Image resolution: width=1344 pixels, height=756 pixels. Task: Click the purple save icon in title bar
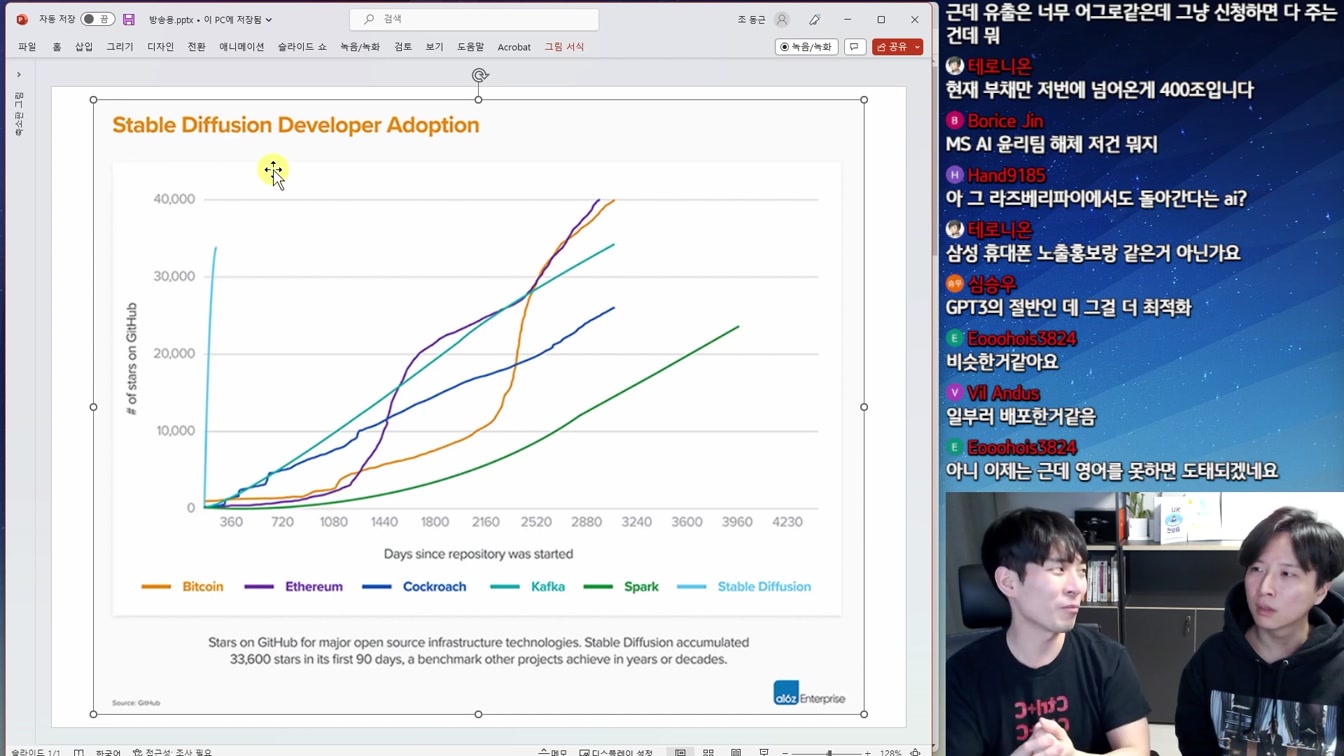click(129, 19)
